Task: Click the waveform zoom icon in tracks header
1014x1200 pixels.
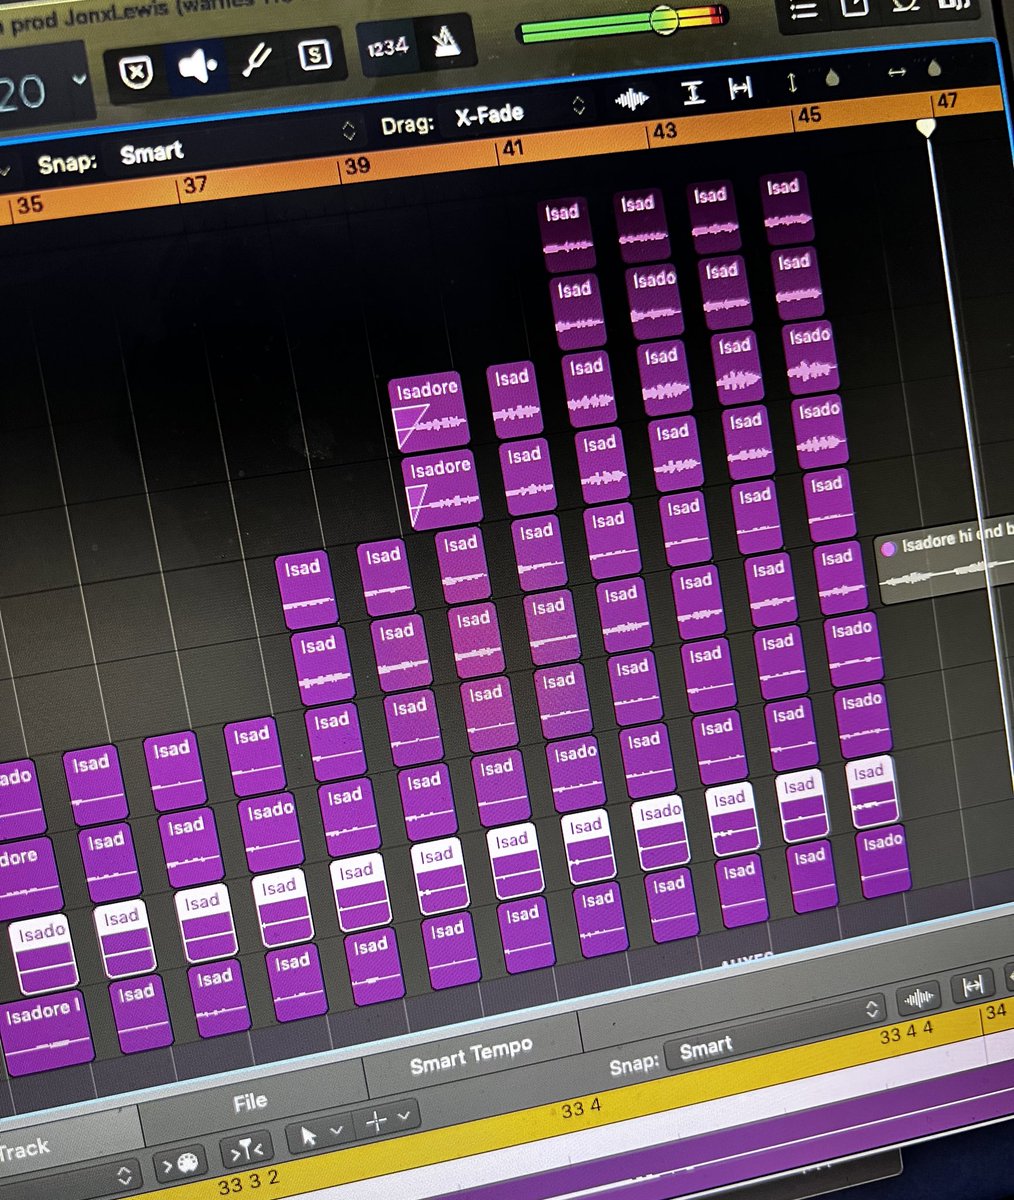Action: click(631, 99)
